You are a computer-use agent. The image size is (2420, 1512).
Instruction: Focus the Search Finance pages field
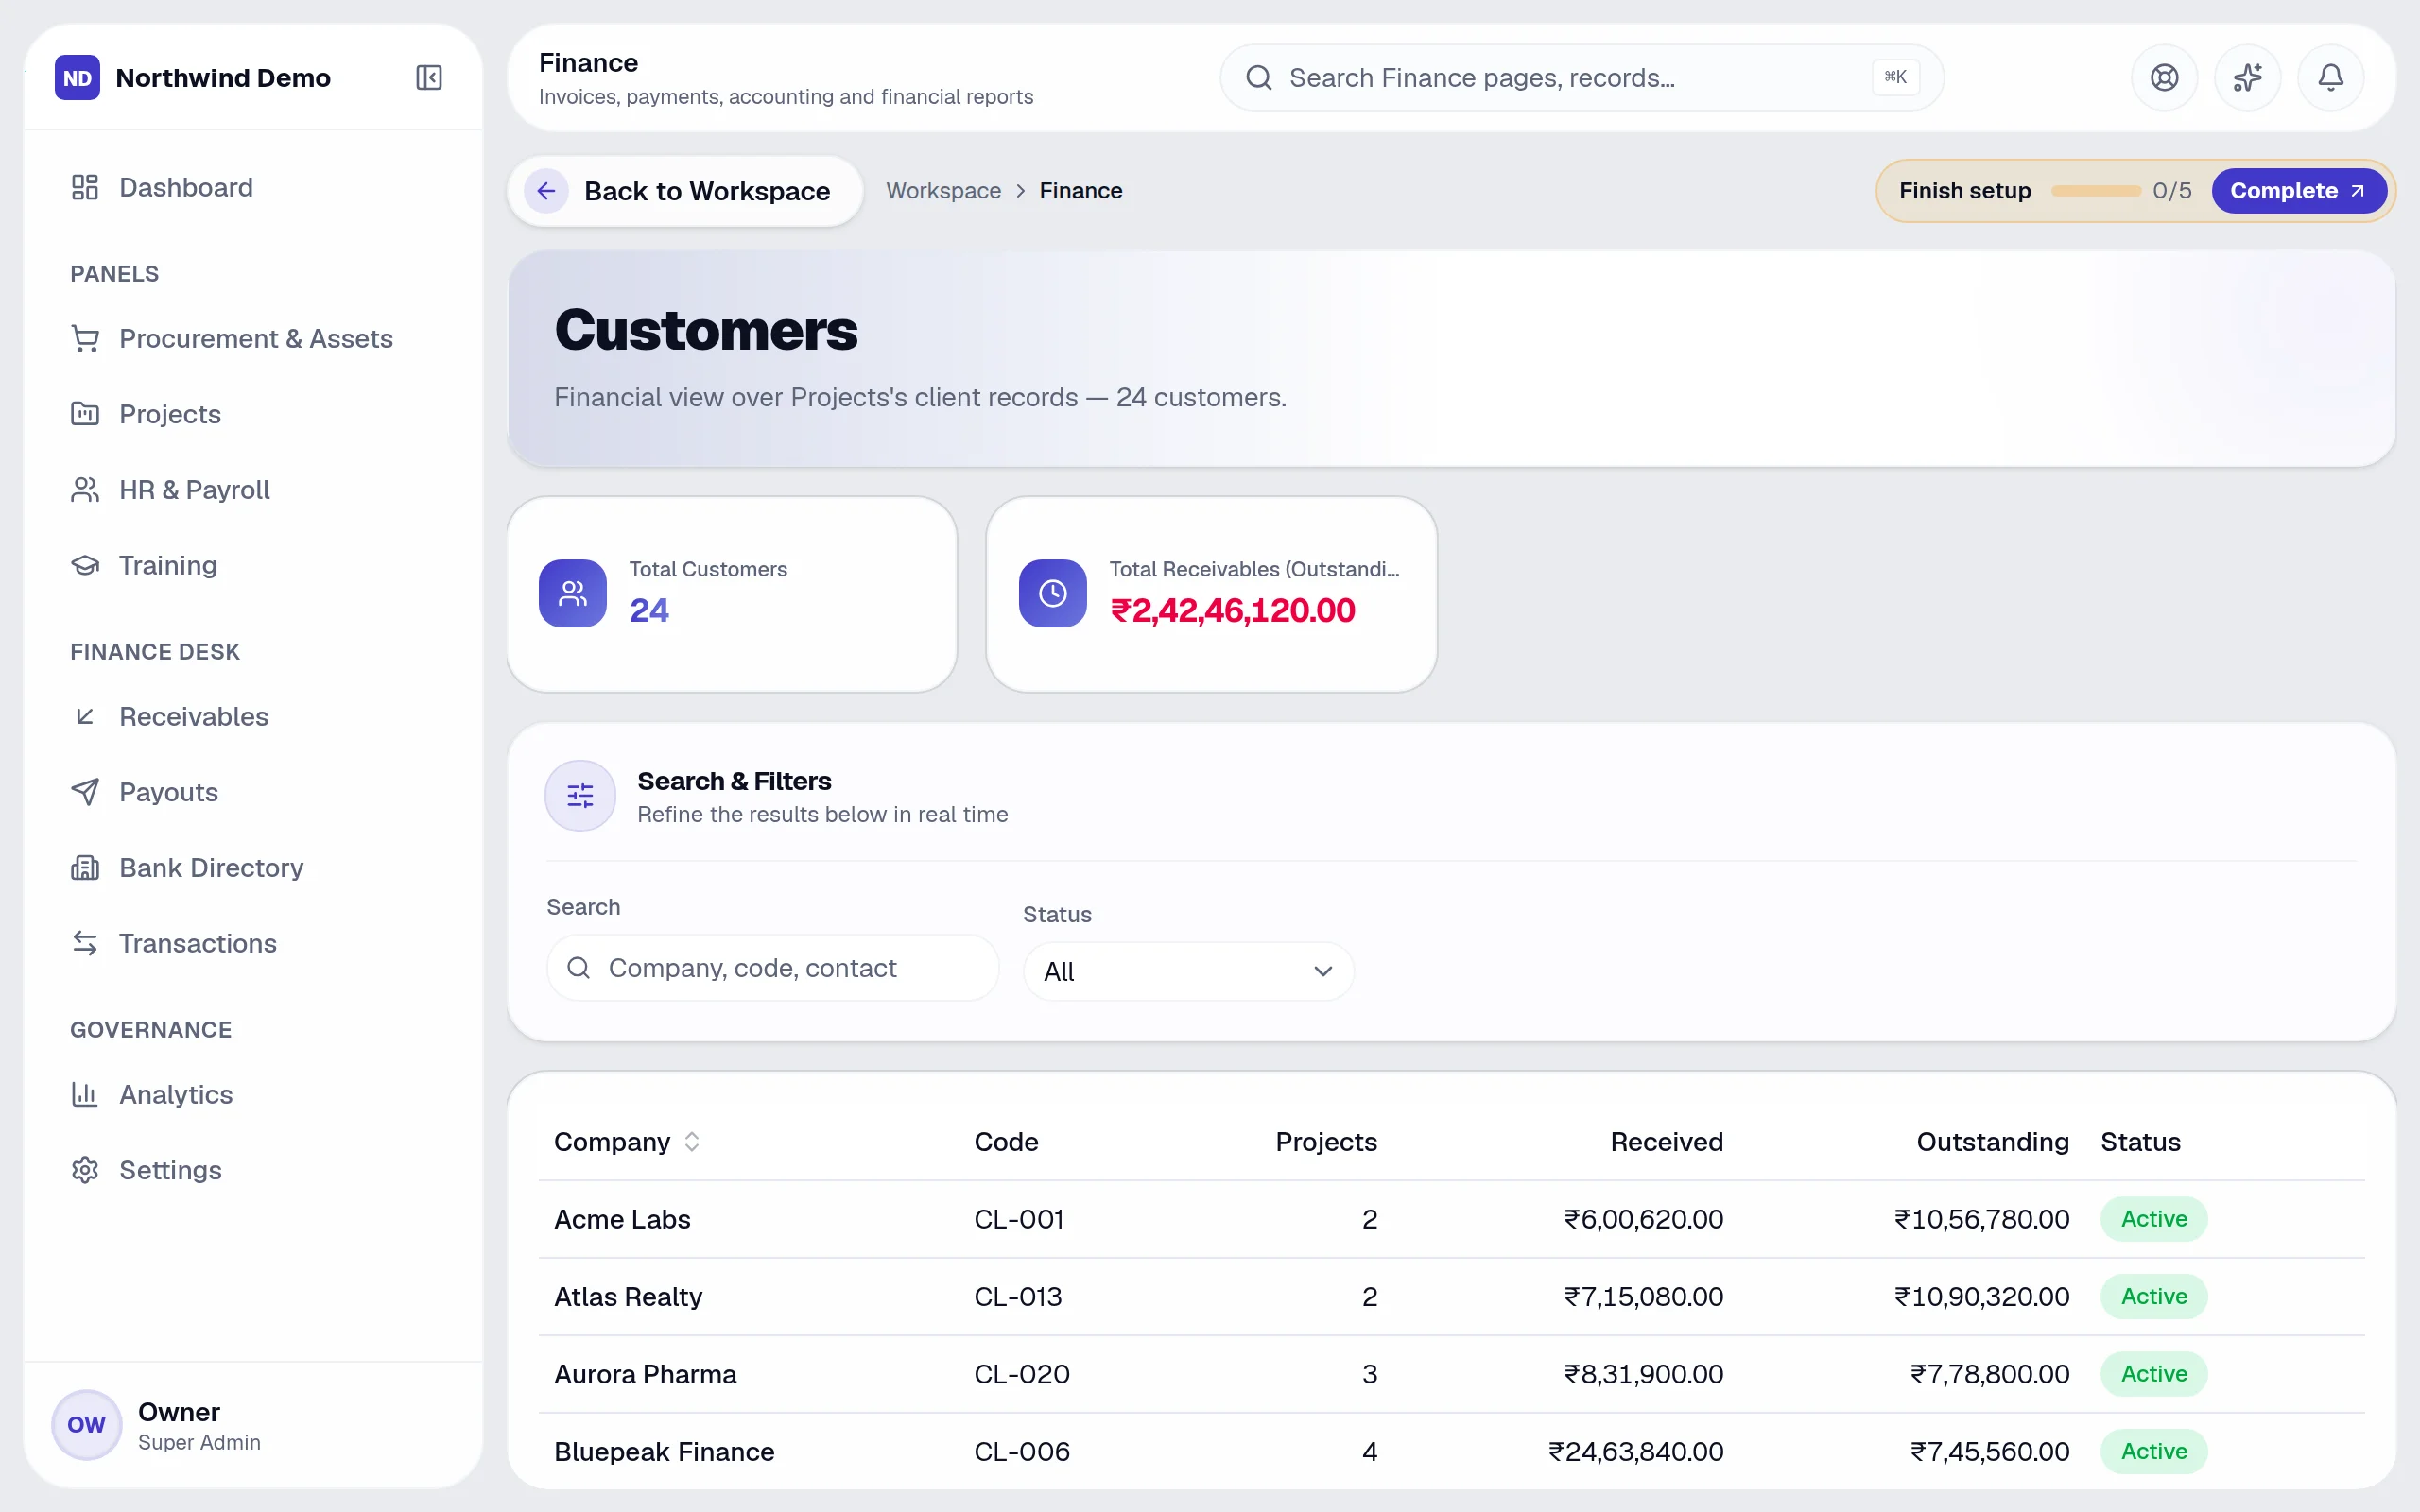[x=1581, y=78]
